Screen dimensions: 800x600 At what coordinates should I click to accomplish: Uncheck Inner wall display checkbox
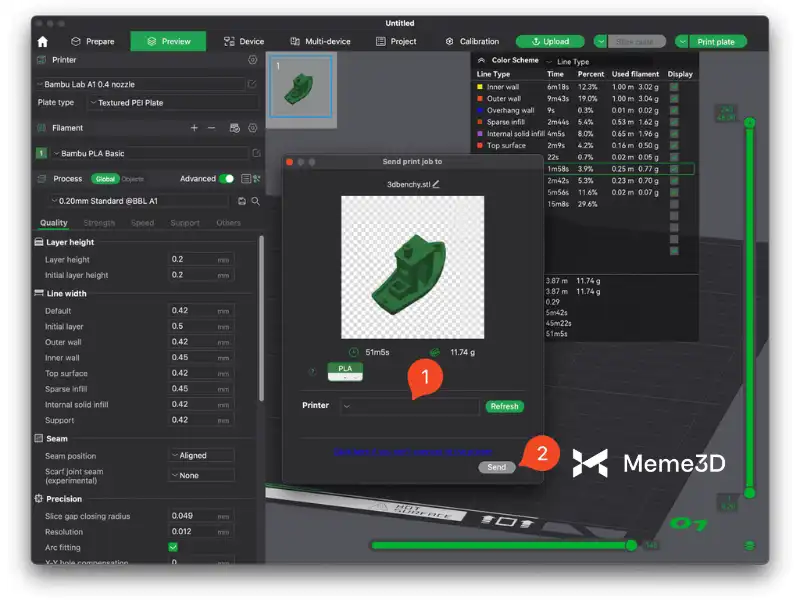pyautogui.click(x=674, y=87)
